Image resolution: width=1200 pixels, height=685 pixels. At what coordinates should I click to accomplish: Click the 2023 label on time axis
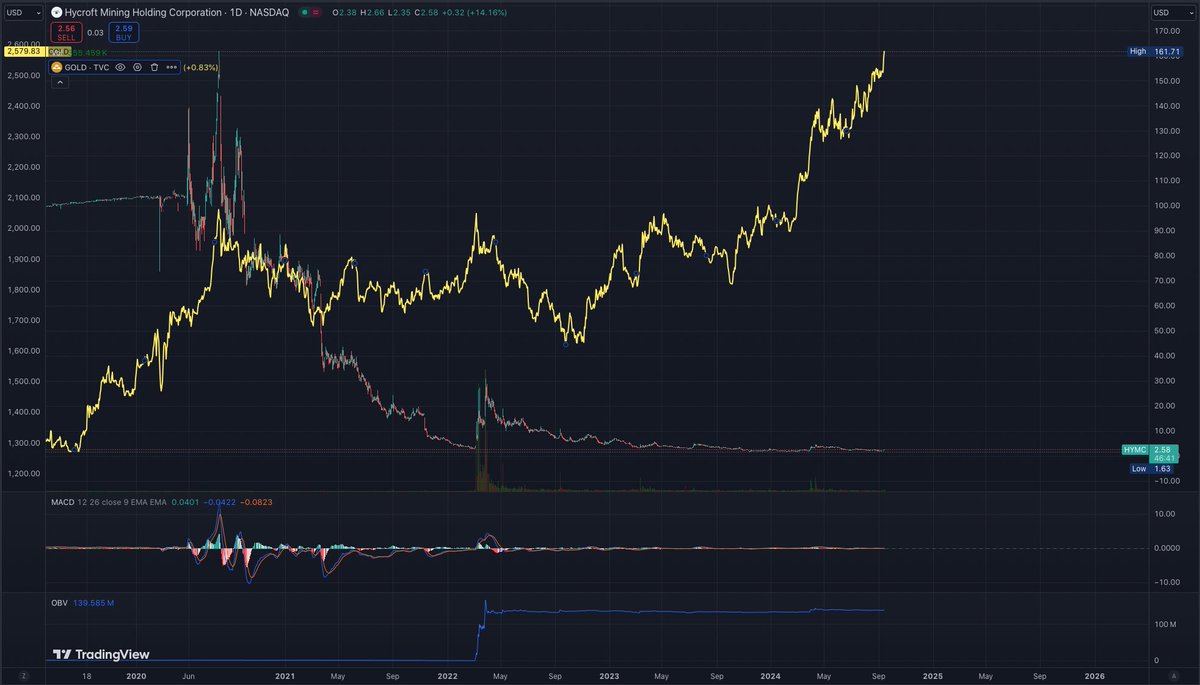[x=609, y=676]
